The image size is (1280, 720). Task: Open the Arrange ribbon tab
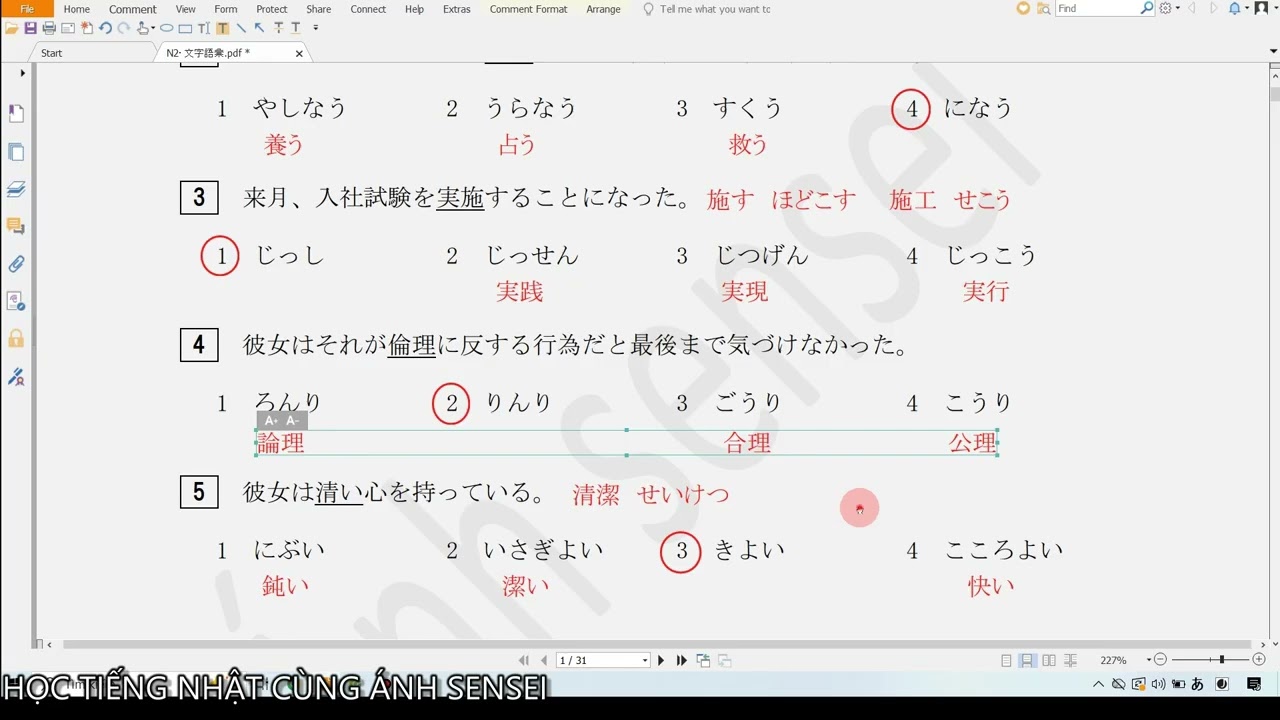click(x=603, y=9)
